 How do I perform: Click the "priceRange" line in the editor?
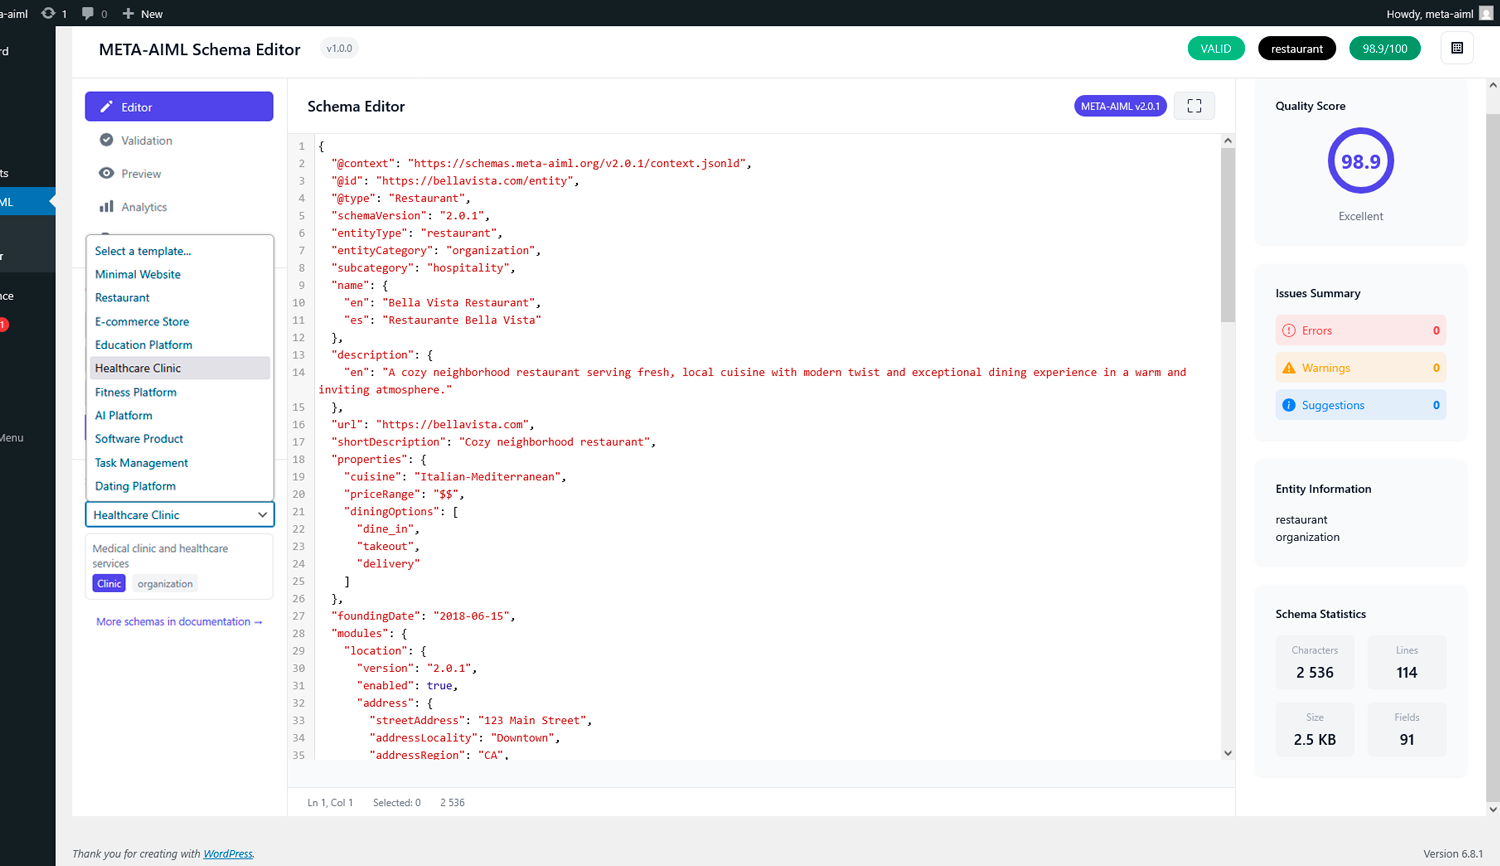(404, 494)
